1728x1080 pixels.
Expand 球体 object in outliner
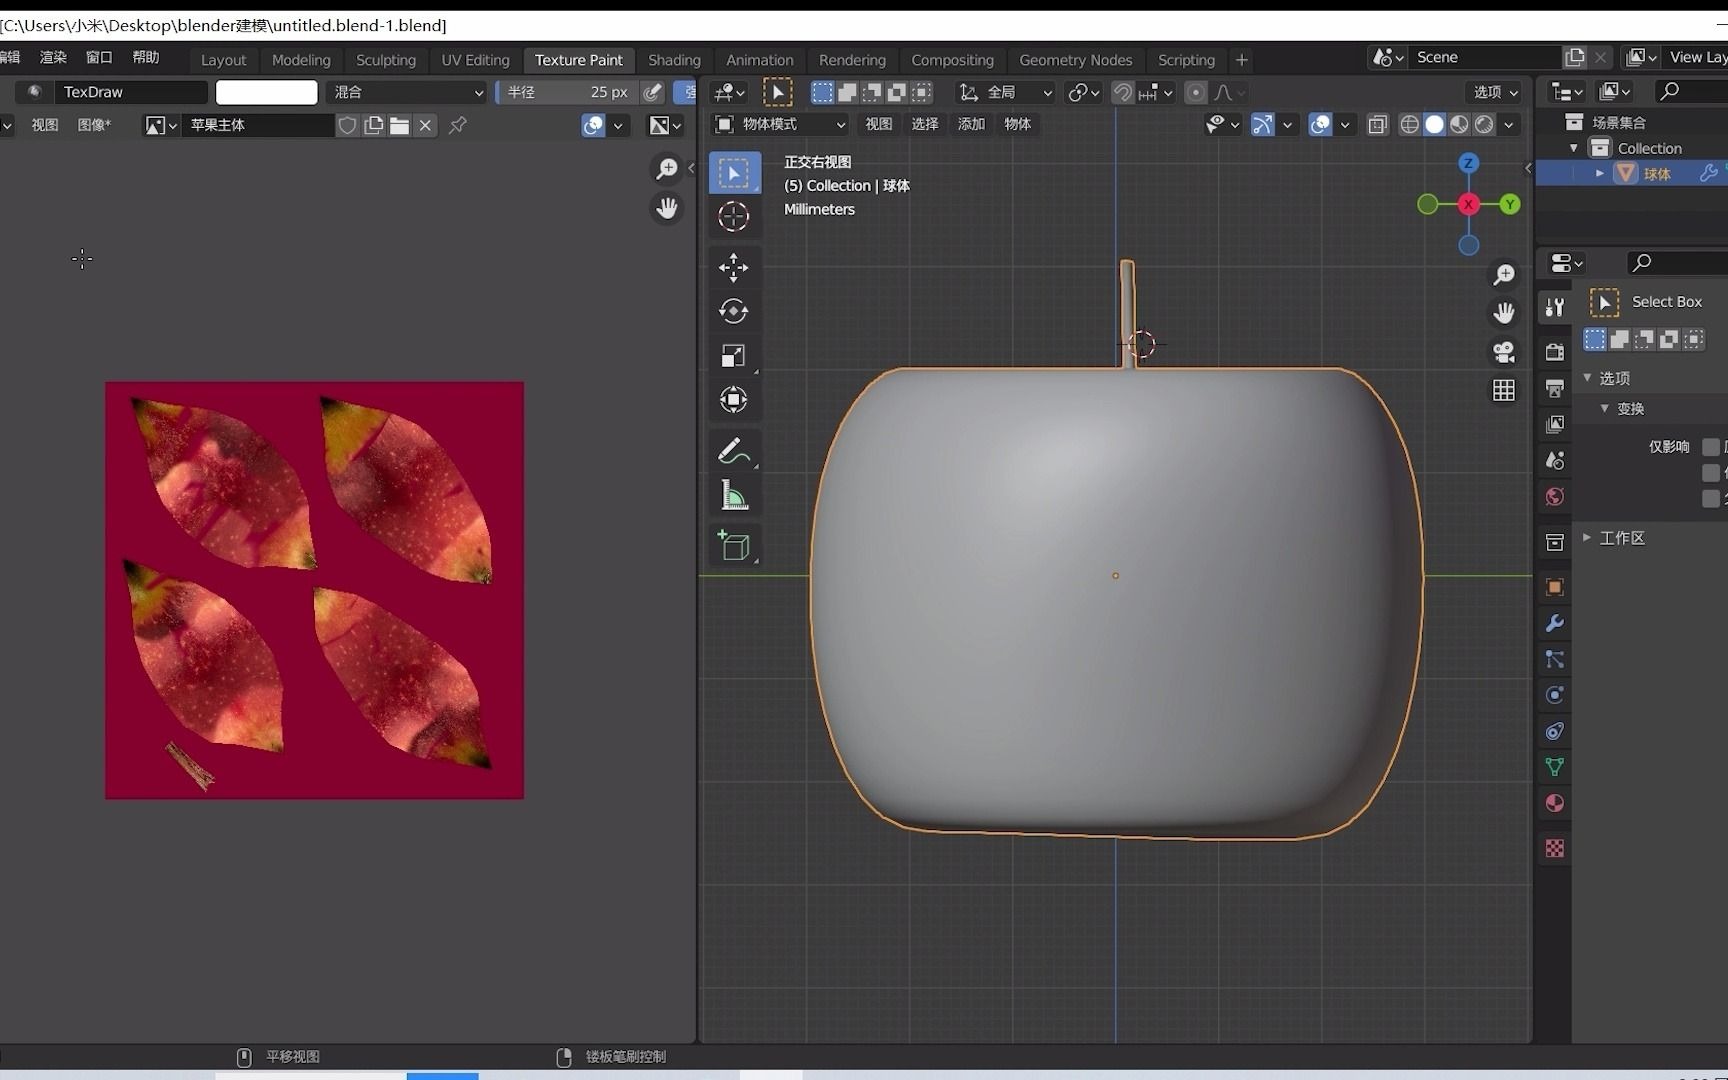1600,173
